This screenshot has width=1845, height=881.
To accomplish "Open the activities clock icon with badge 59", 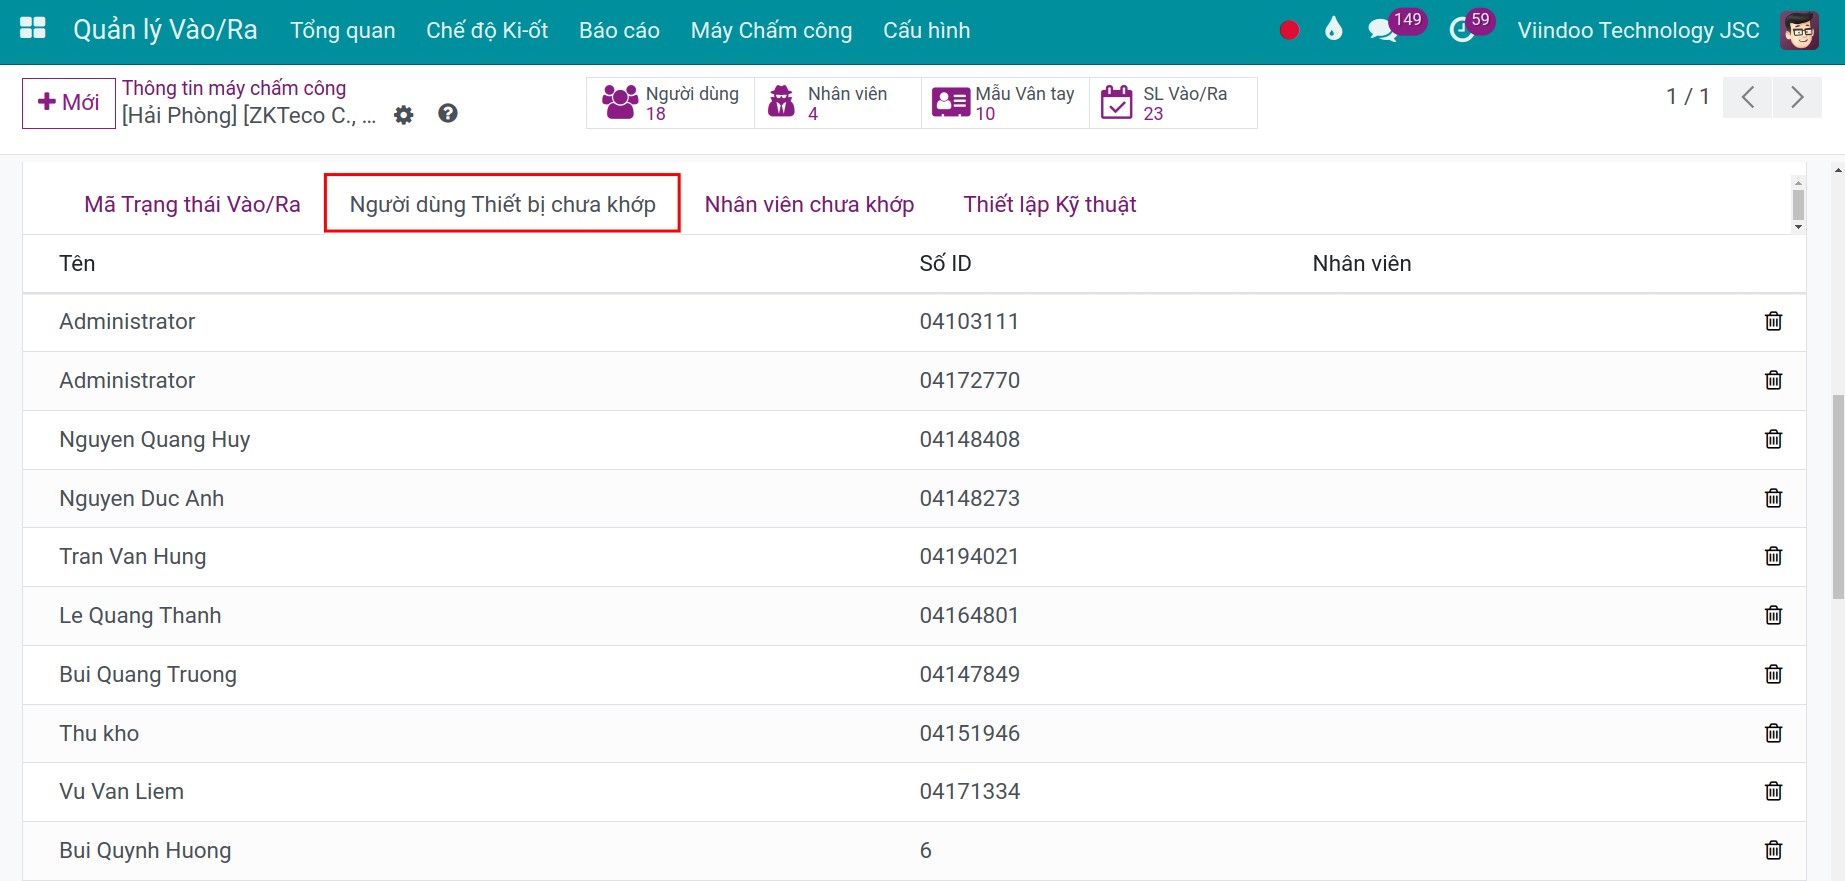I will (x=1462, y=30).
